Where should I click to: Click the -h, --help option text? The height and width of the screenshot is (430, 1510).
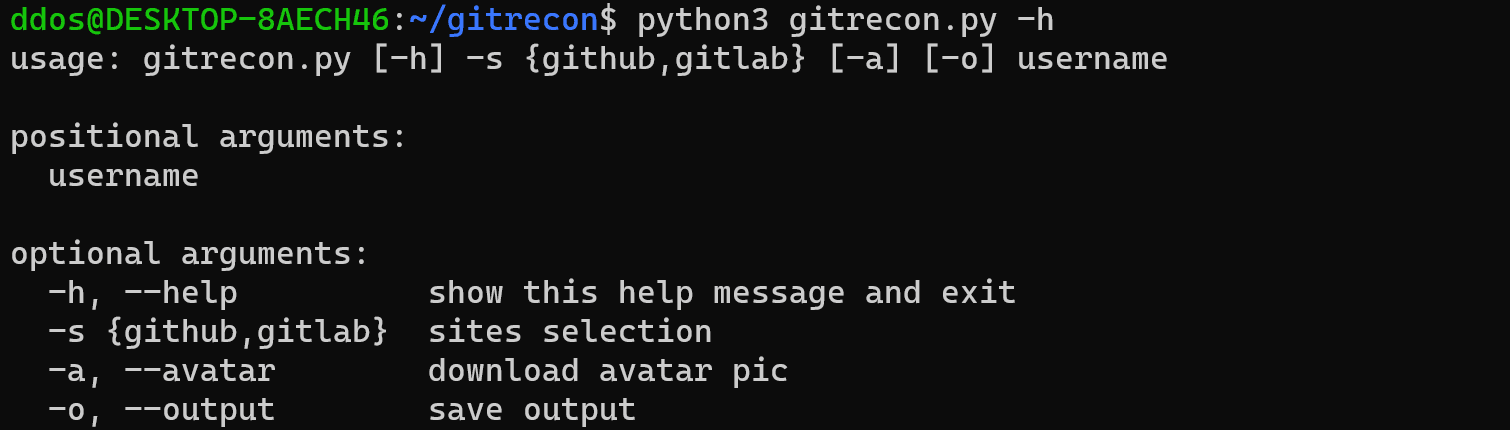(x=143, y=293)
